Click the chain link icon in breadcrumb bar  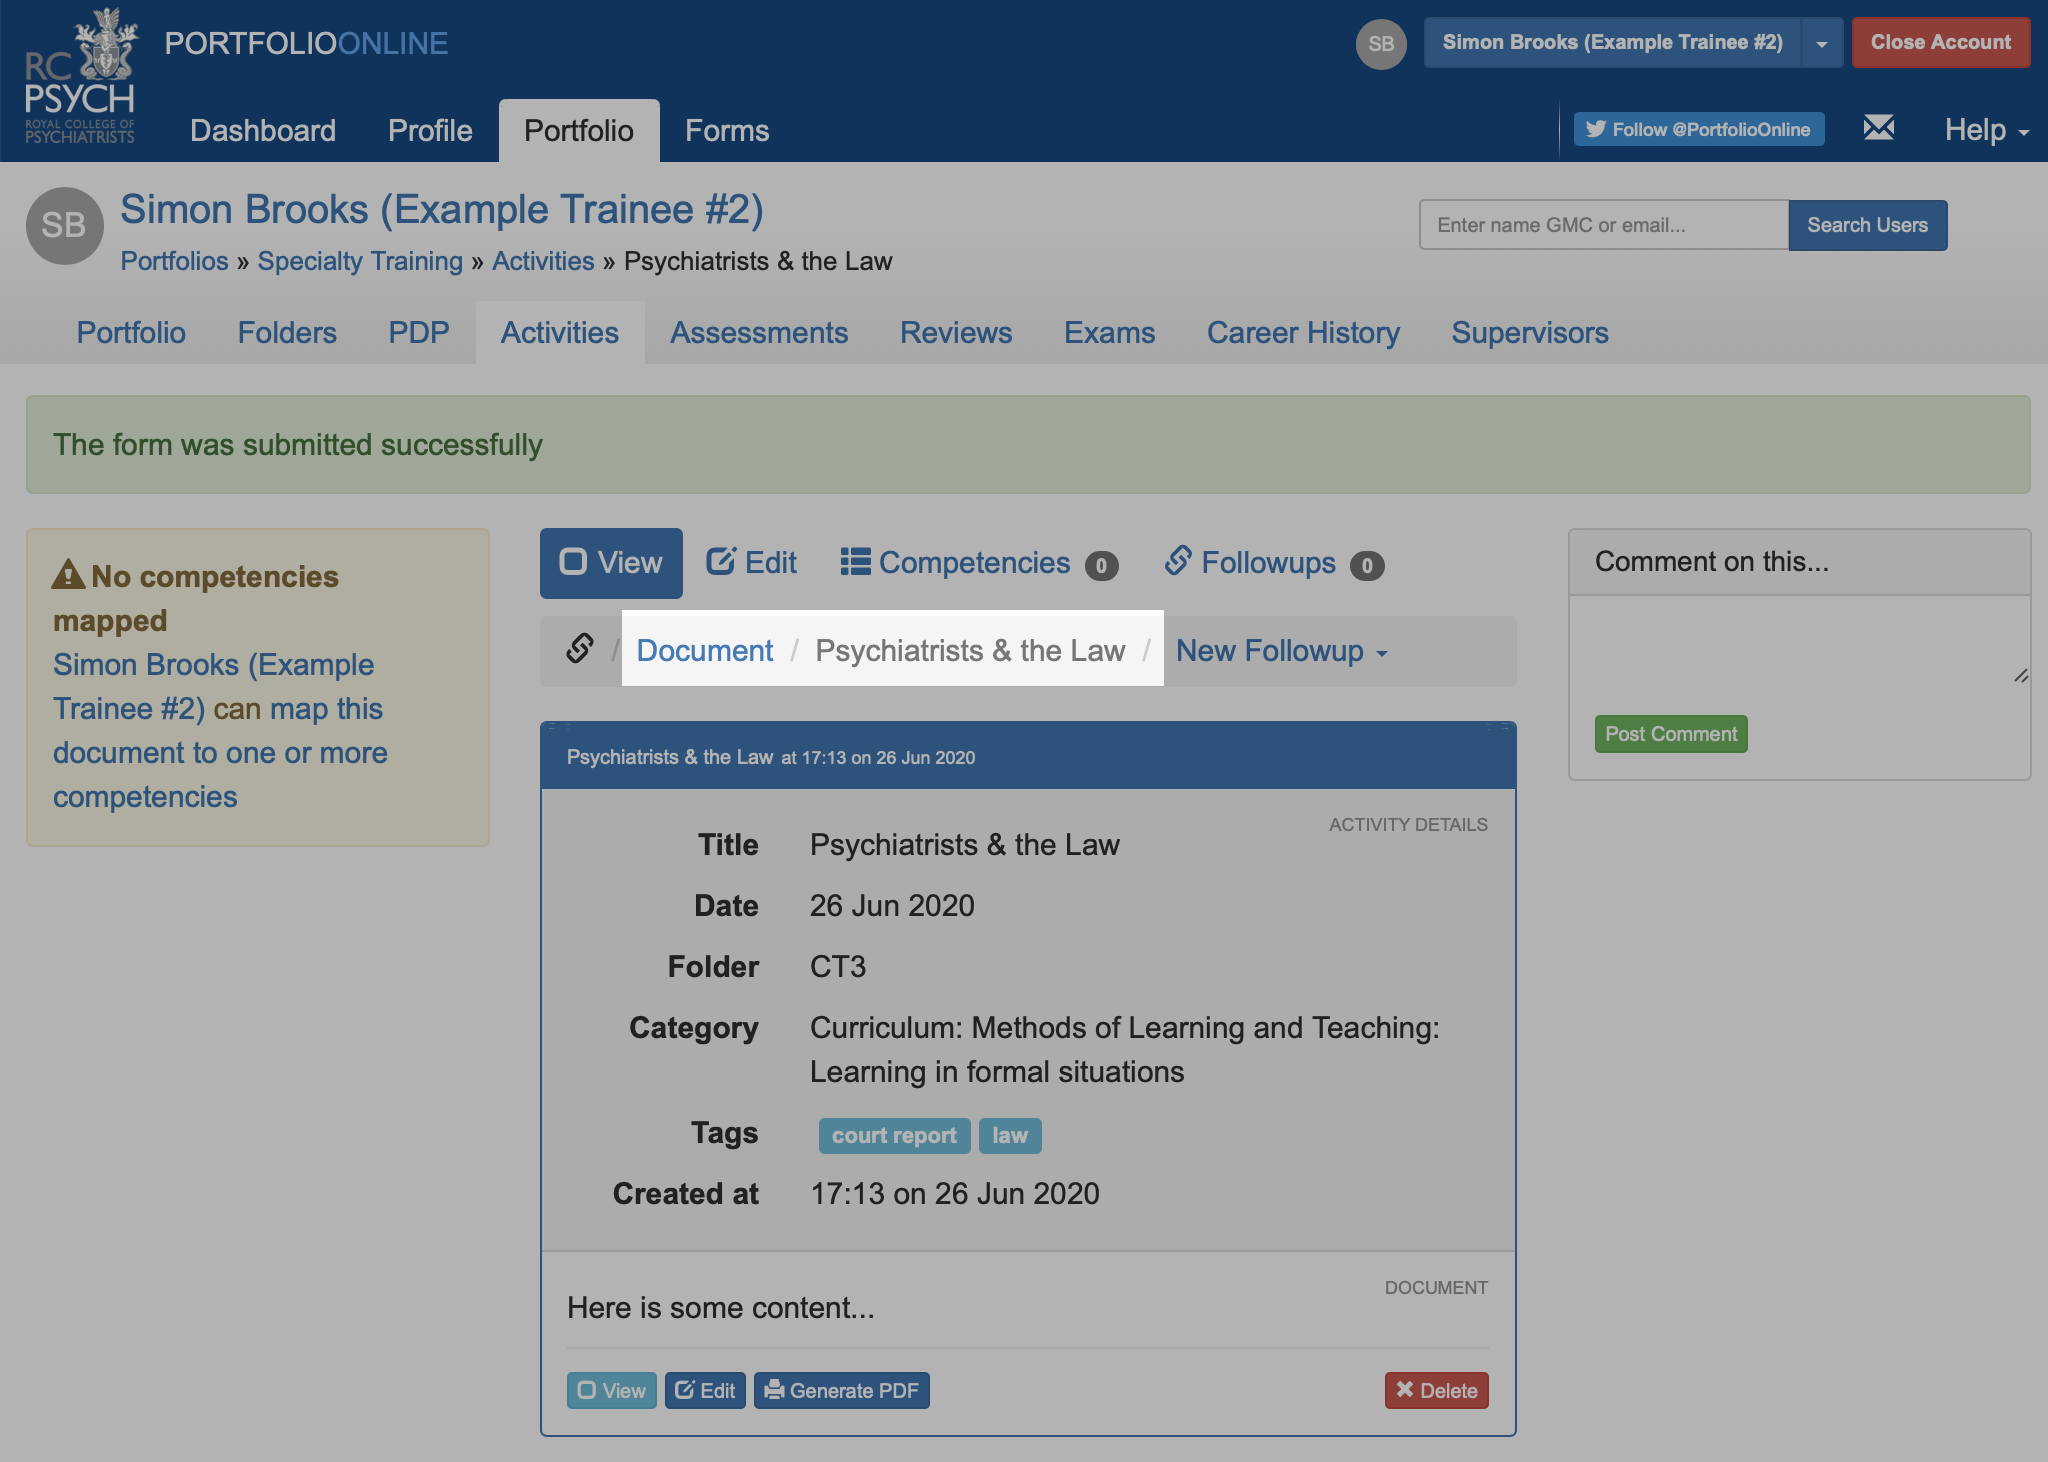pyautogui.click(x=580, y=649)
